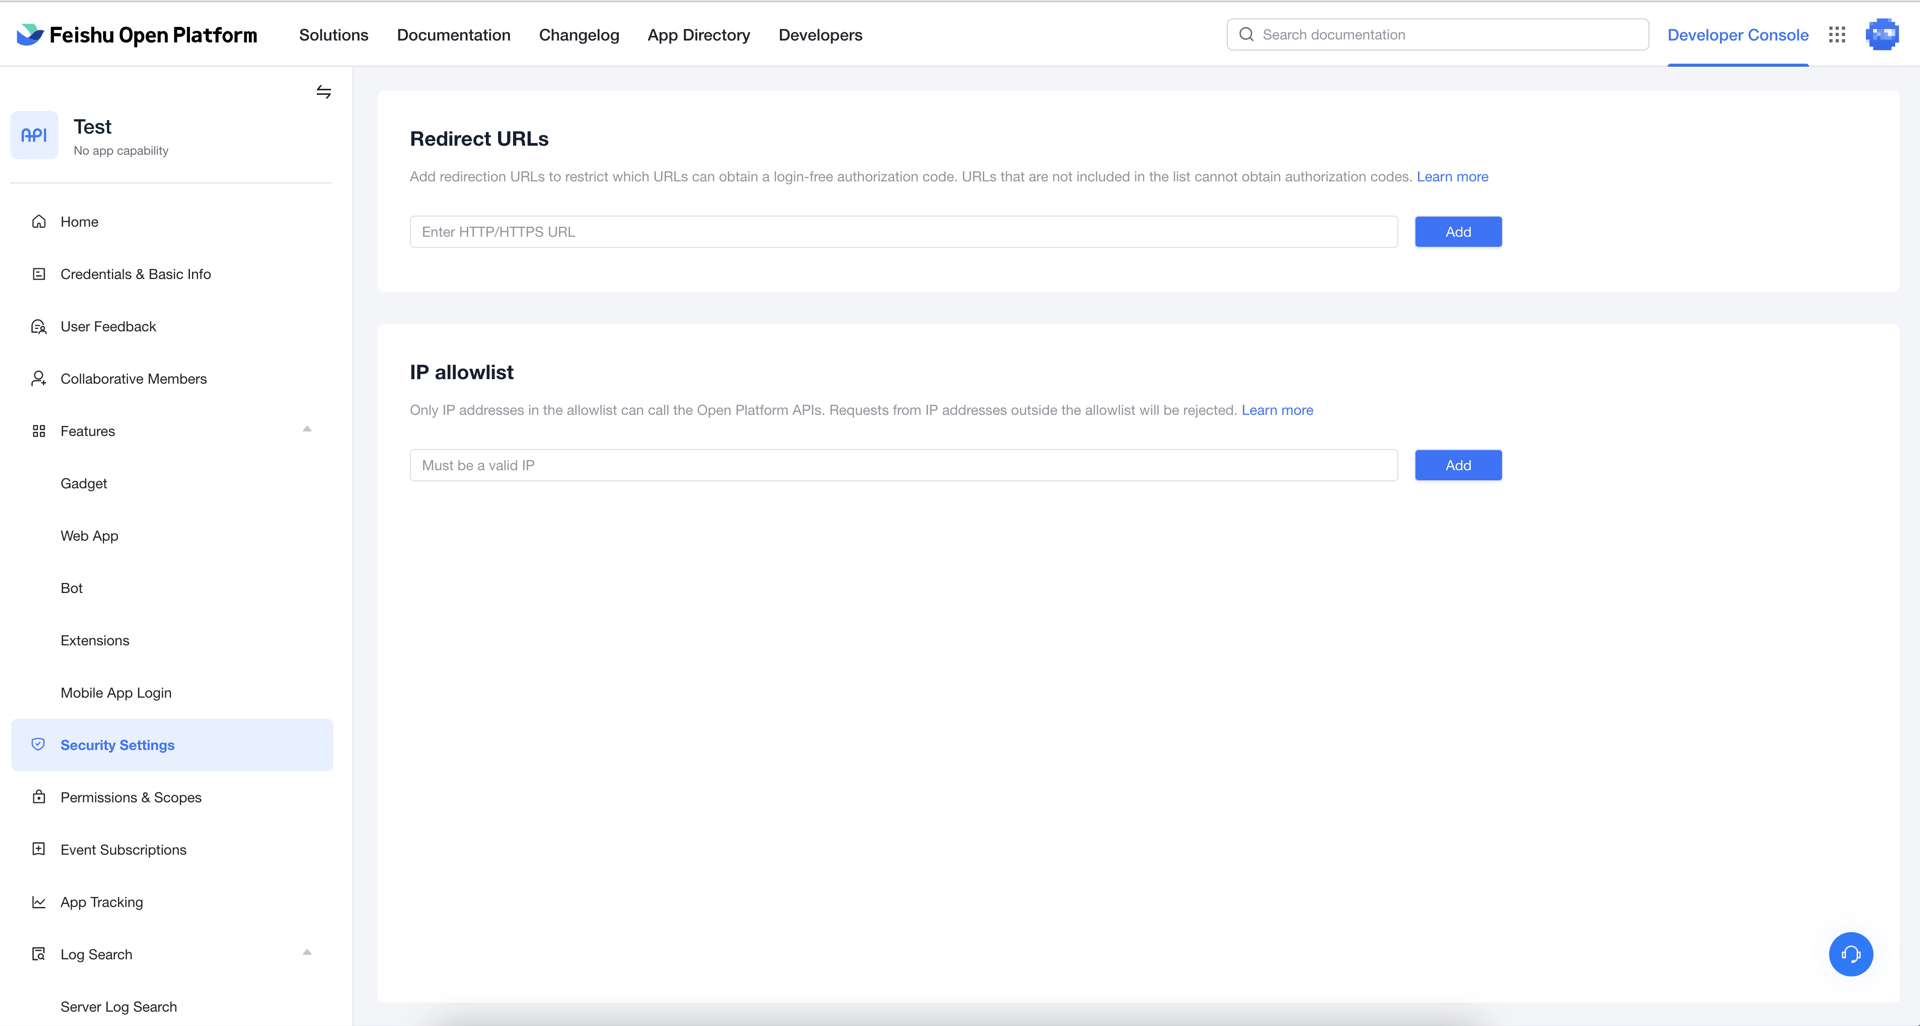The image size is (1920, 1026).
Task: Collapse the Log Search section arrow
Action: click(307, 953)
